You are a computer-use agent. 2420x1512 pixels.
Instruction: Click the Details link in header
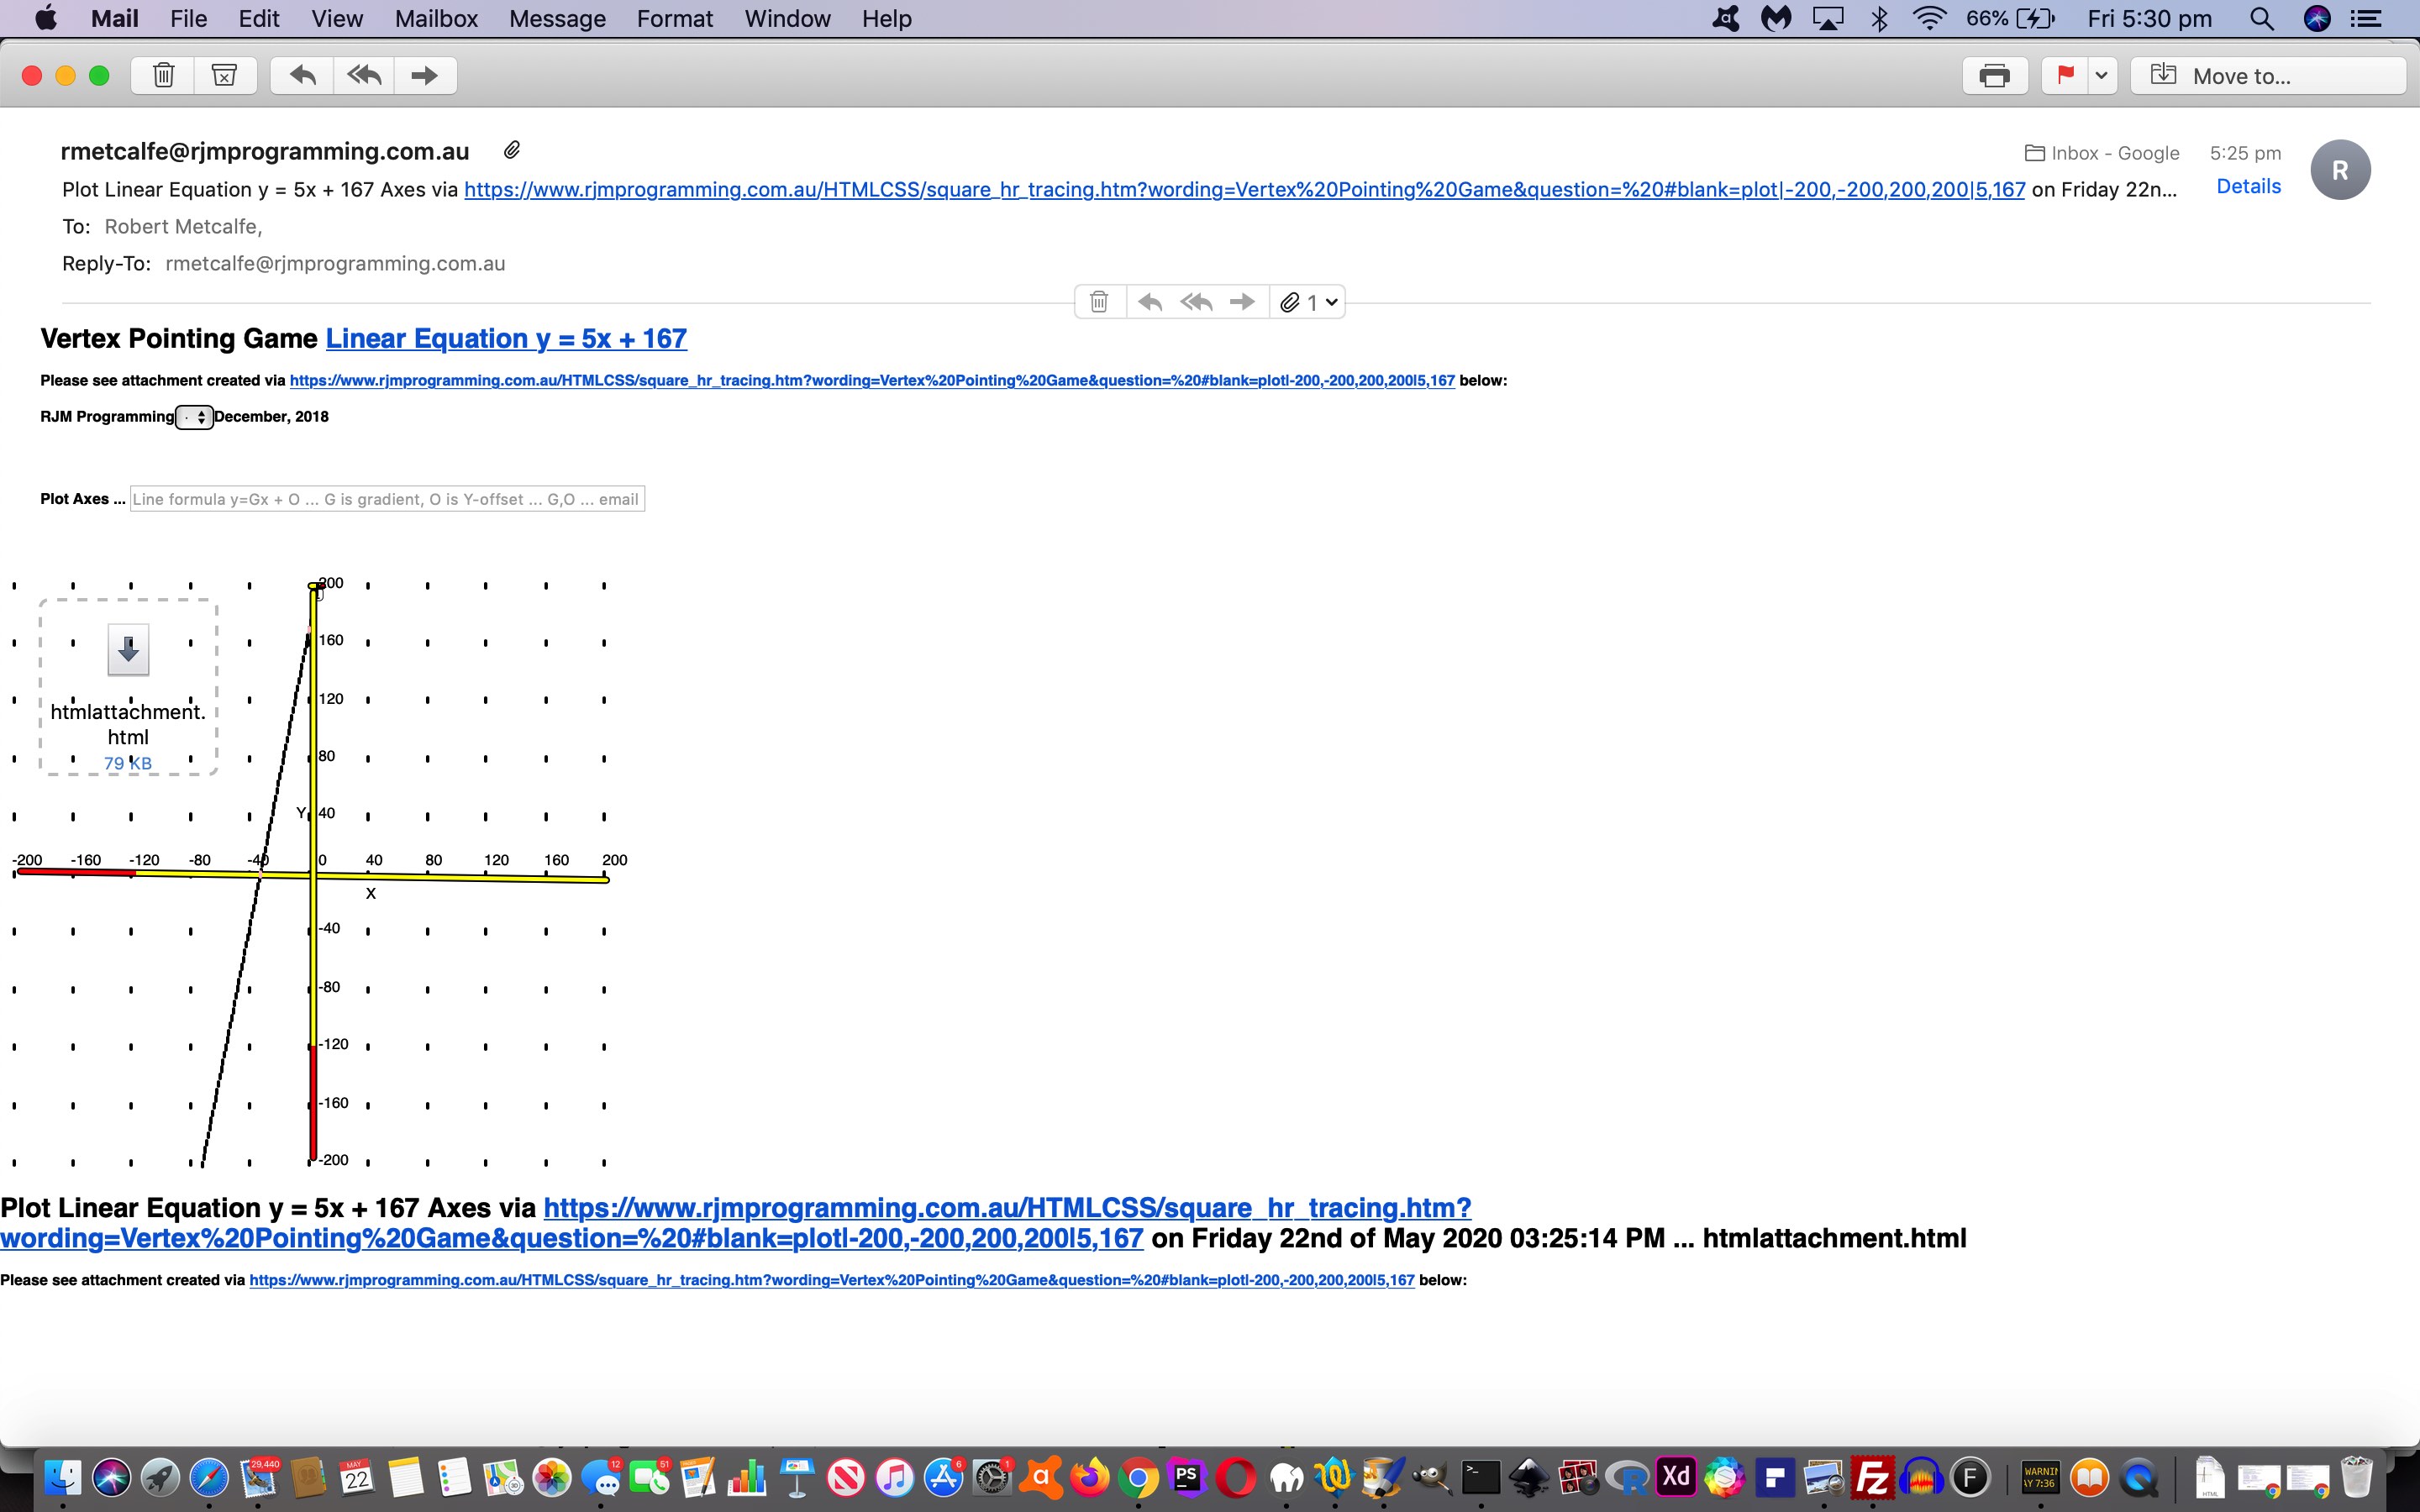click(2248, 187)
